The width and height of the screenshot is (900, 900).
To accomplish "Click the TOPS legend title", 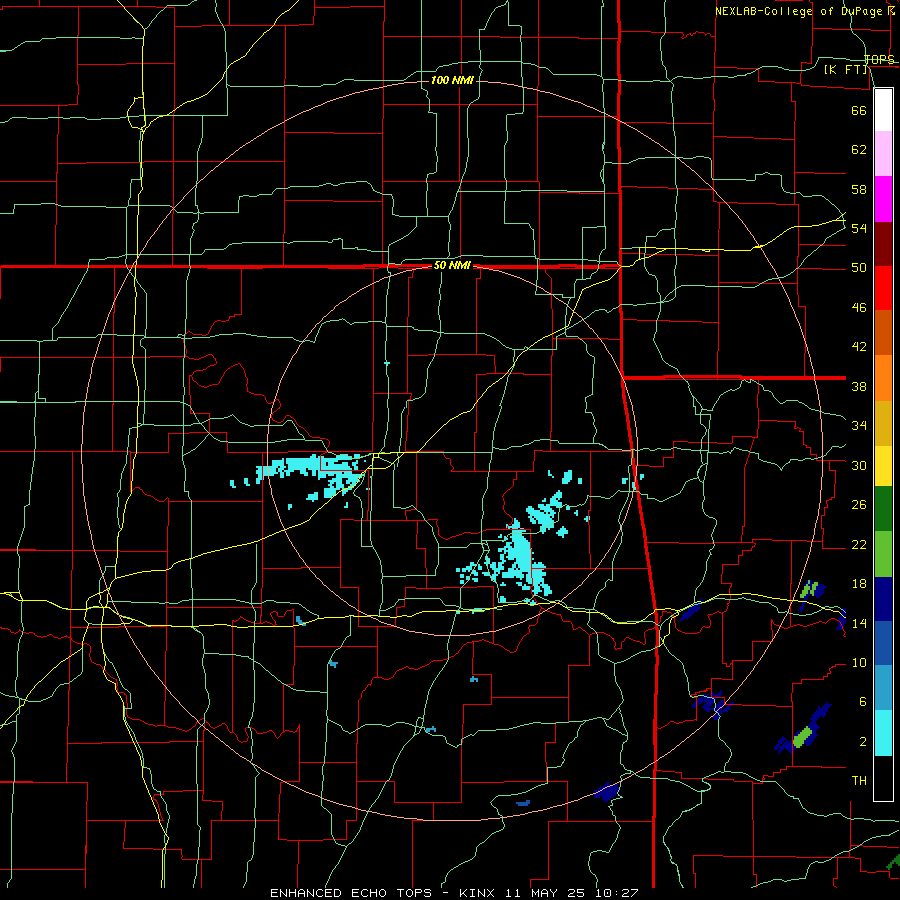I will click(879, 60).
